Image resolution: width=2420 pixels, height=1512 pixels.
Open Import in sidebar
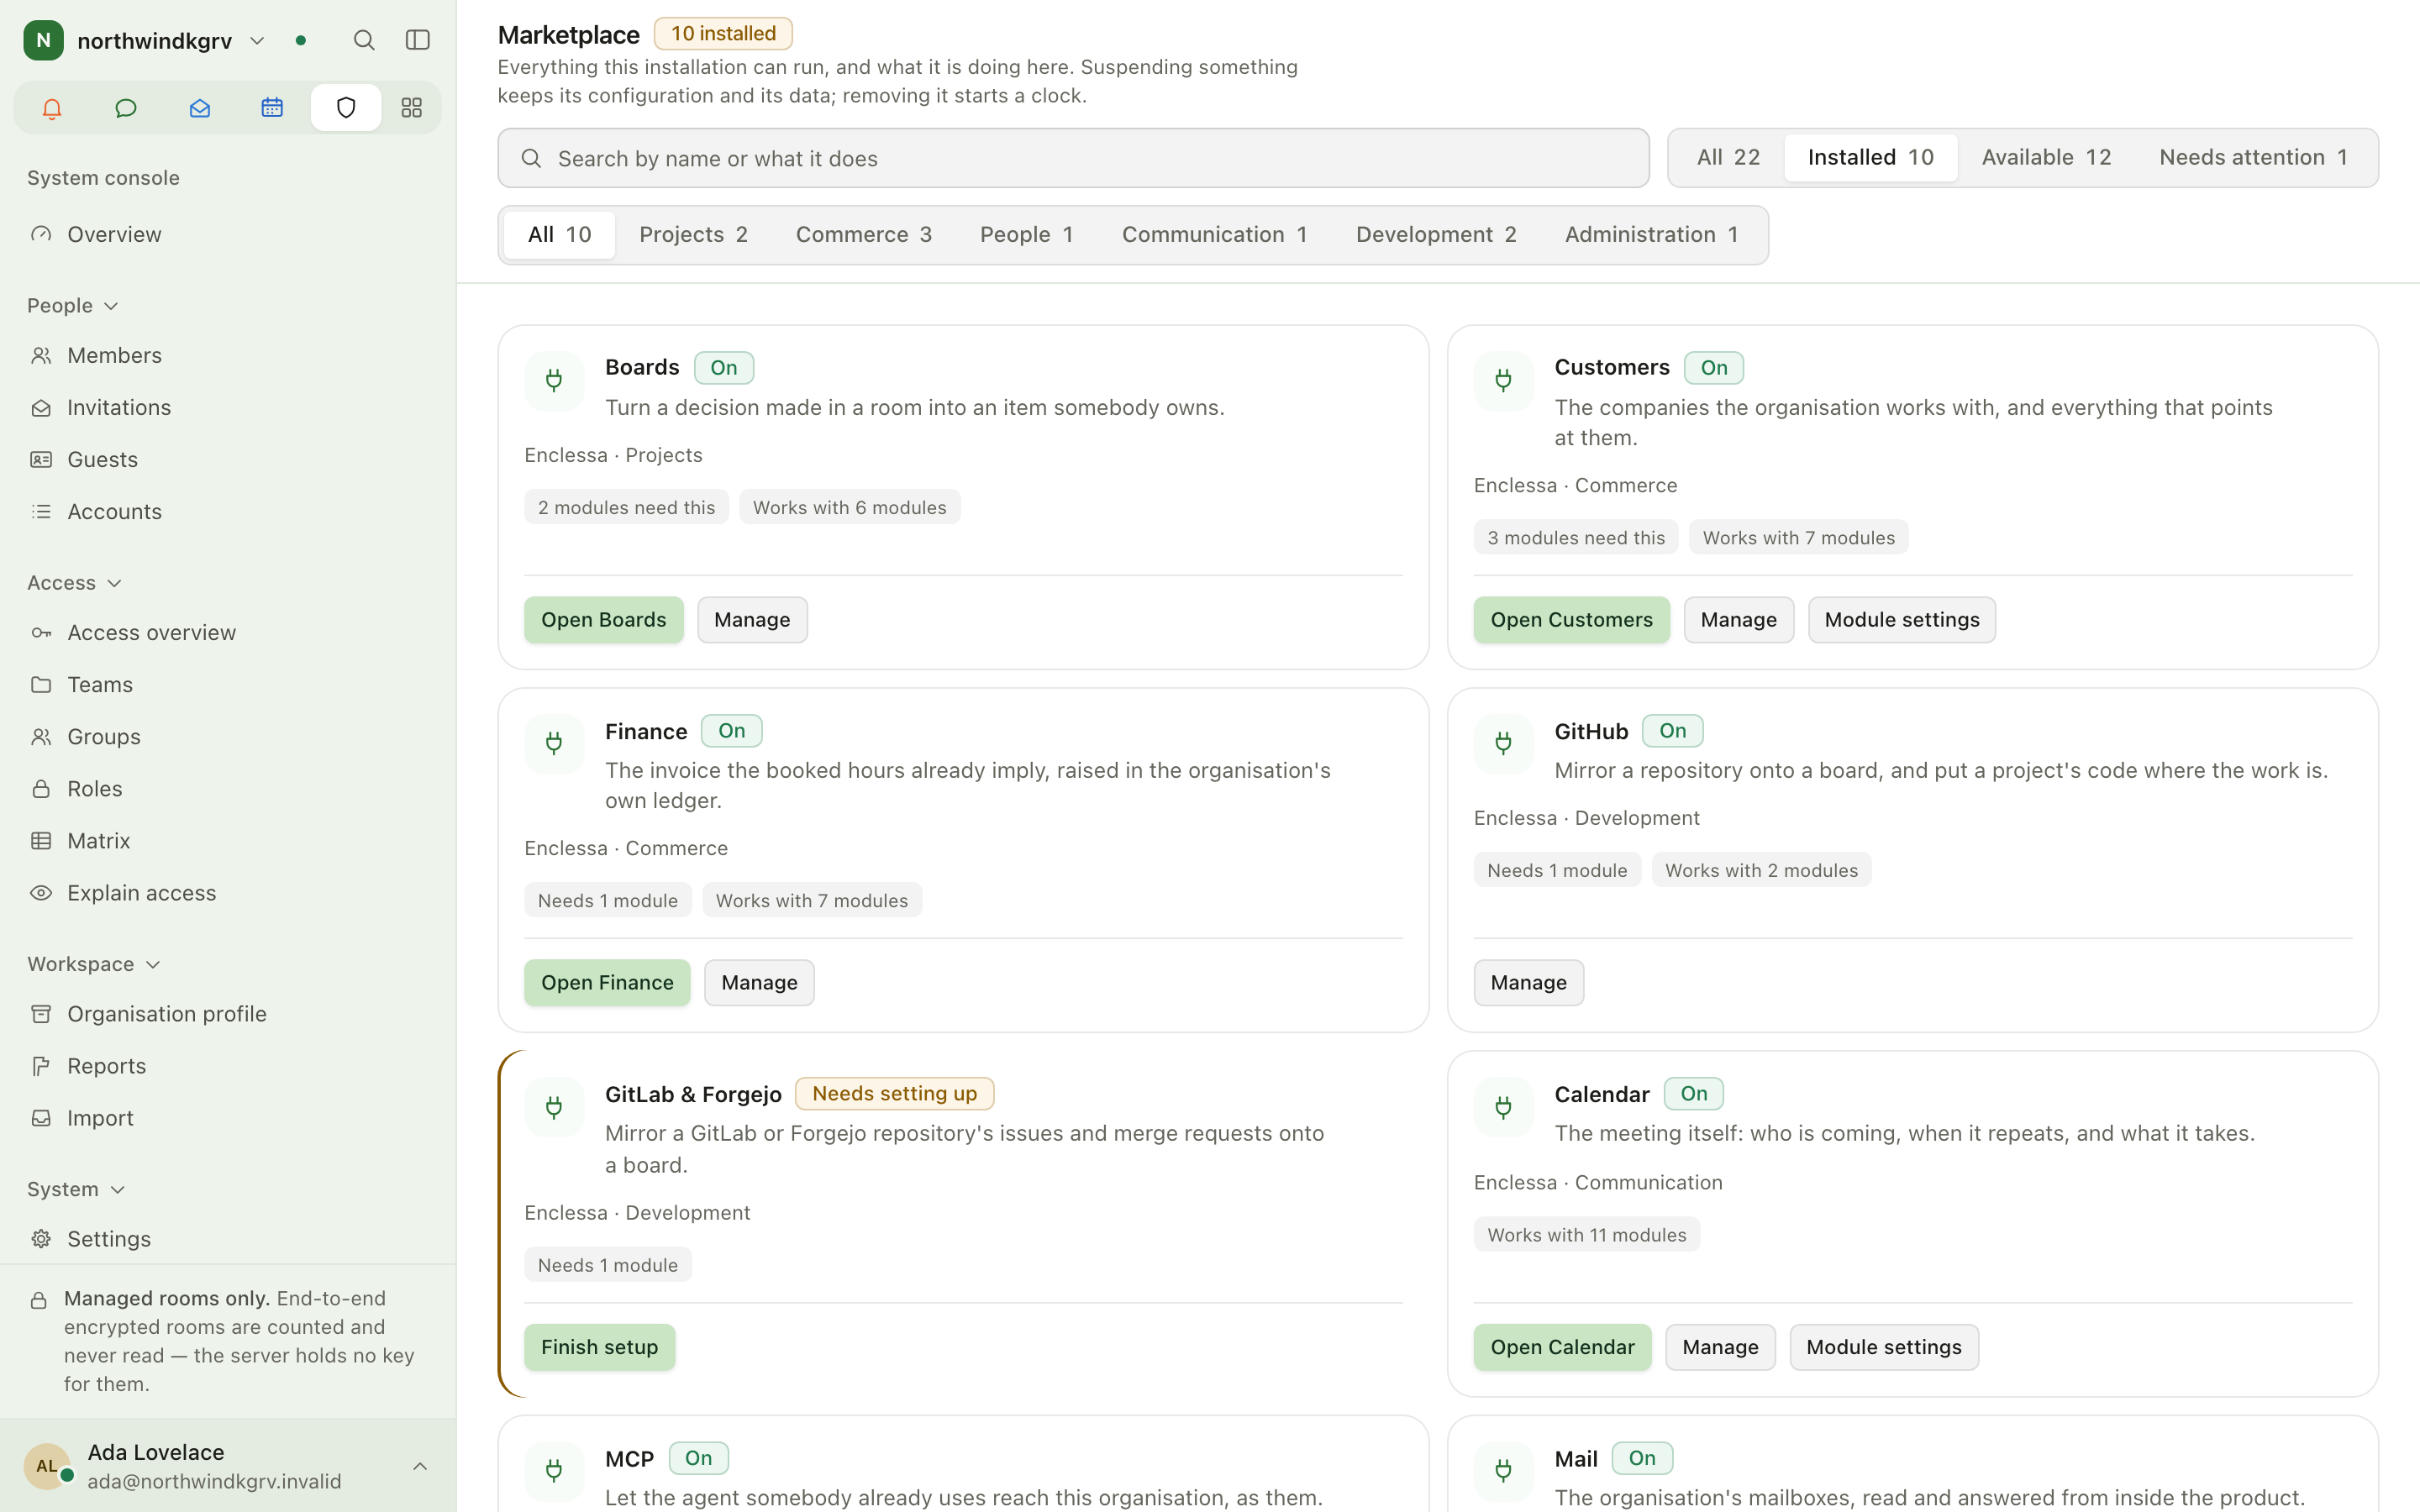(228, 1117)
